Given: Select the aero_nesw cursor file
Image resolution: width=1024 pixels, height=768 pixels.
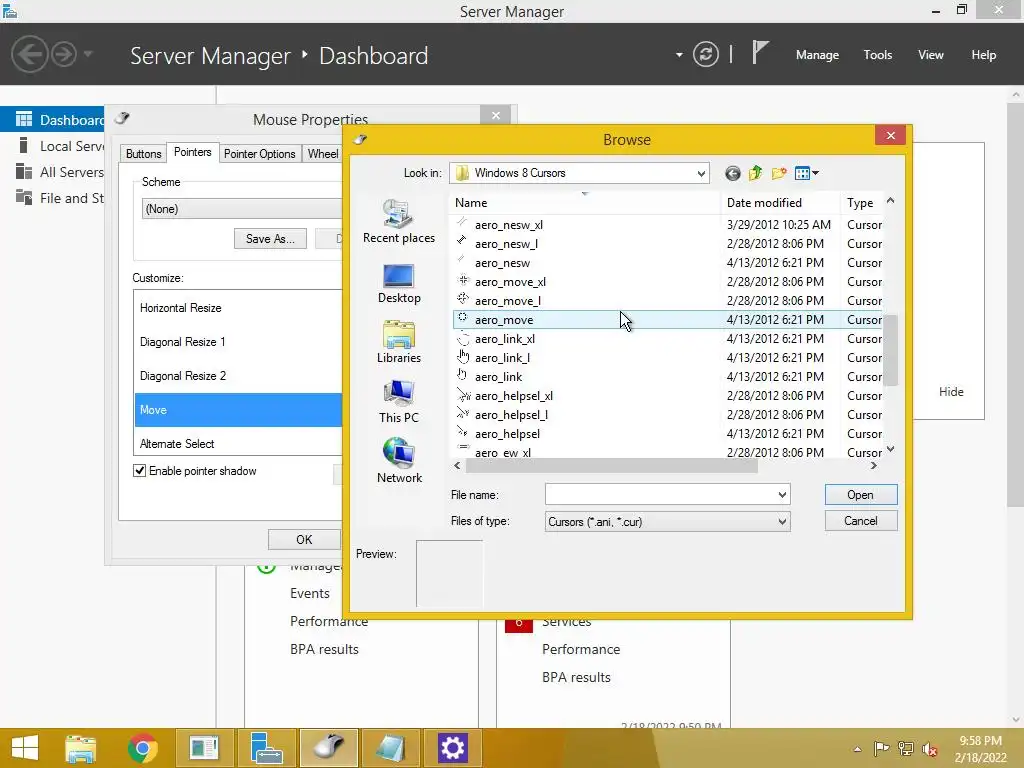Looking at the screenshot, I should tap(667, 263).
